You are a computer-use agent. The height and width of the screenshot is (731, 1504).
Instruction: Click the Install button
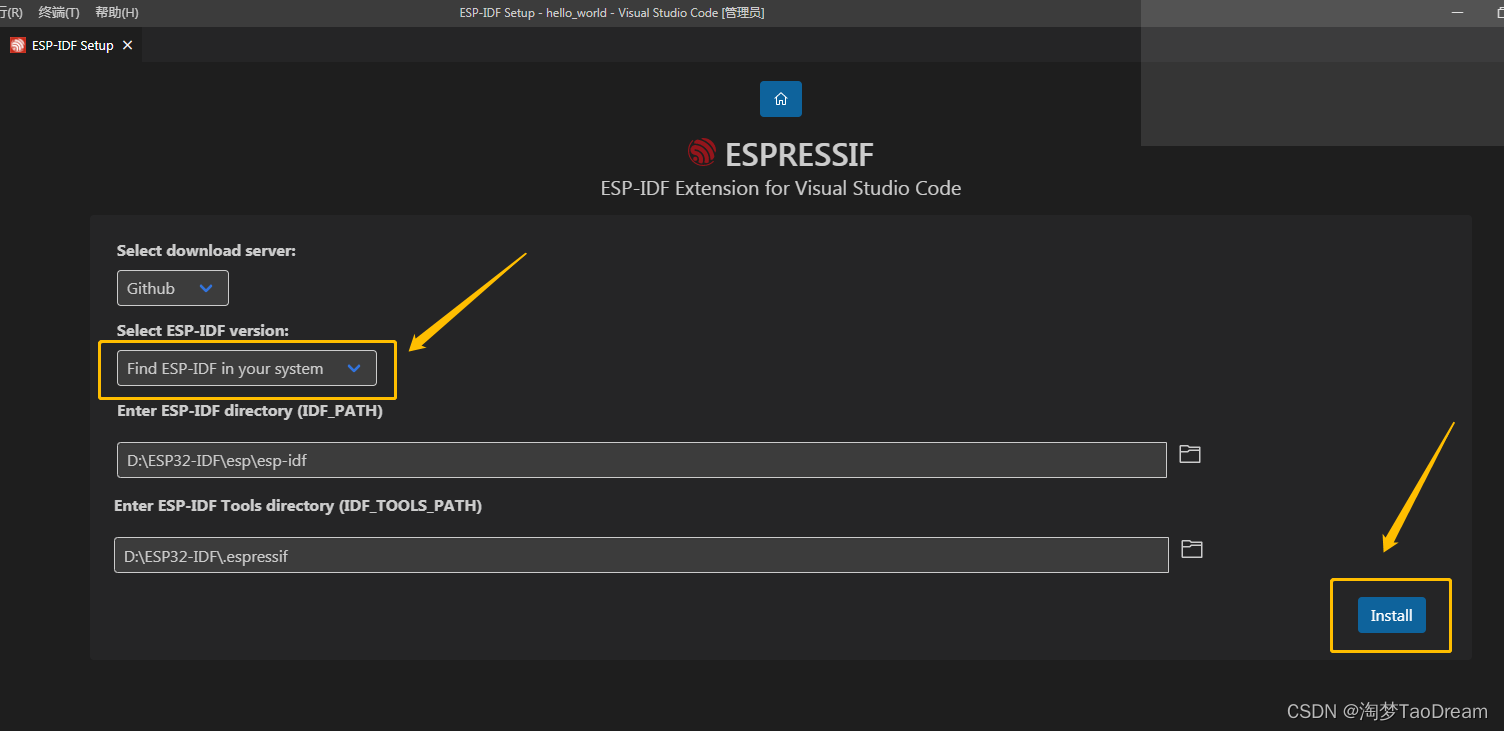[1391, 615]
